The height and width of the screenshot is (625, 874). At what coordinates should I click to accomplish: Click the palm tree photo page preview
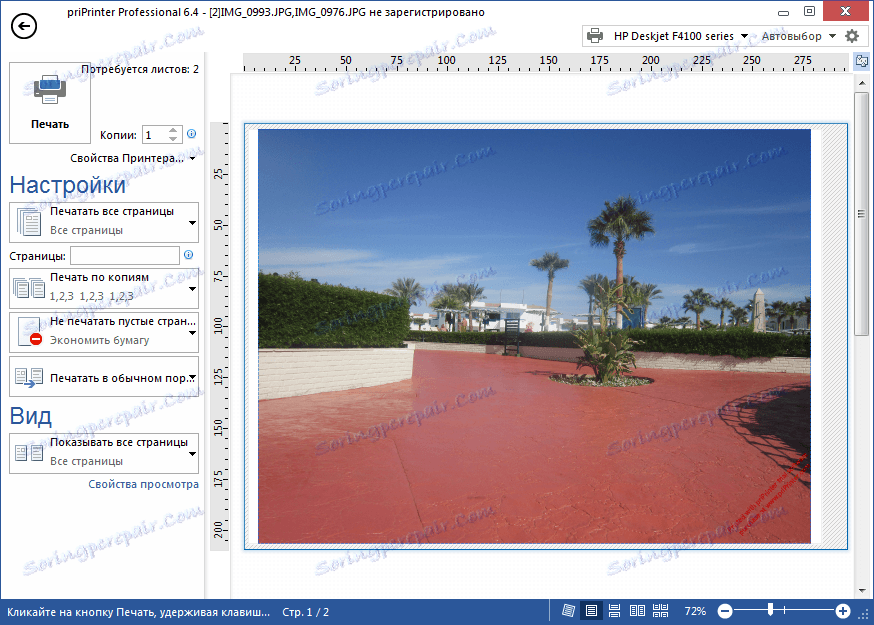coord(534,336)
